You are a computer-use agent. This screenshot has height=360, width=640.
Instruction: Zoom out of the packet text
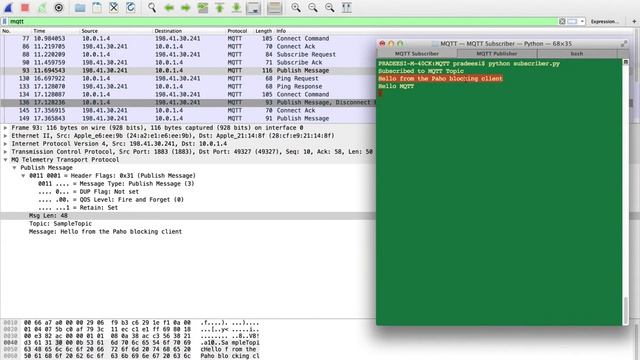313,7
